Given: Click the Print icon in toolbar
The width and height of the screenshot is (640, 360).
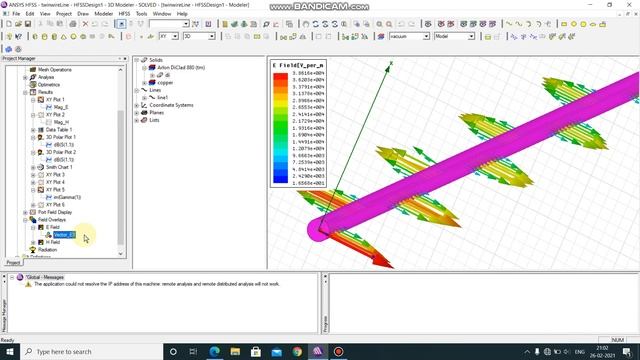Looking at the screenshot, I should click(x=73, y=24).
